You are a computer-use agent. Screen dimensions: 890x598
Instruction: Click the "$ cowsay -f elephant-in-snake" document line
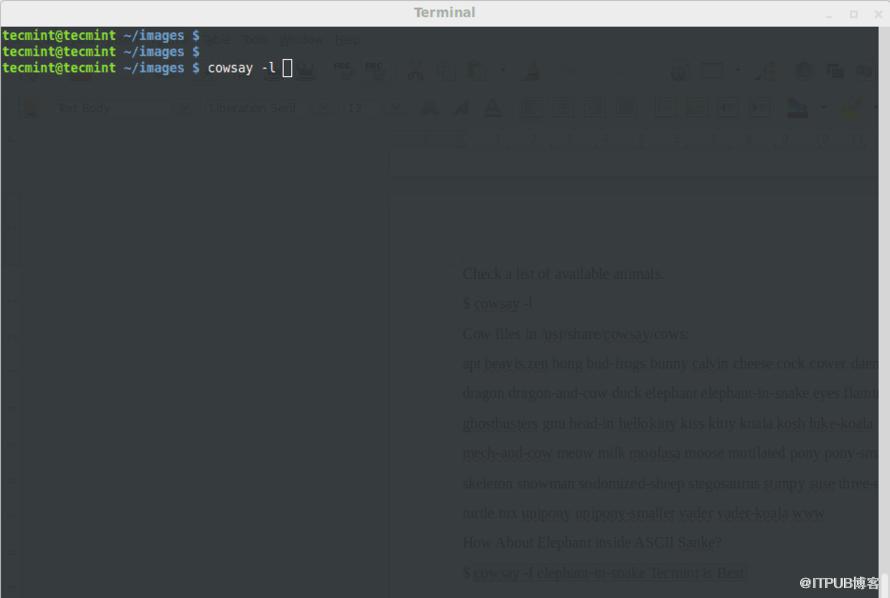[604, 572]
